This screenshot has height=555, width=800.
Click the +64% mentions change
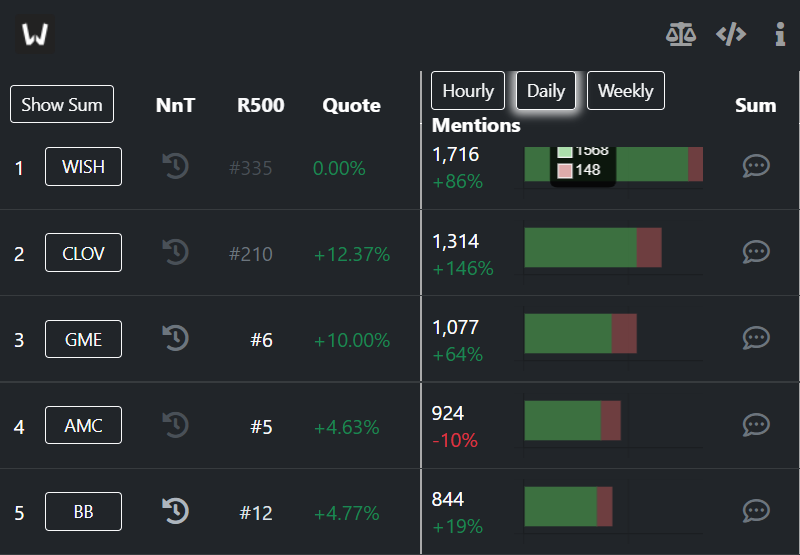point(457,355)
